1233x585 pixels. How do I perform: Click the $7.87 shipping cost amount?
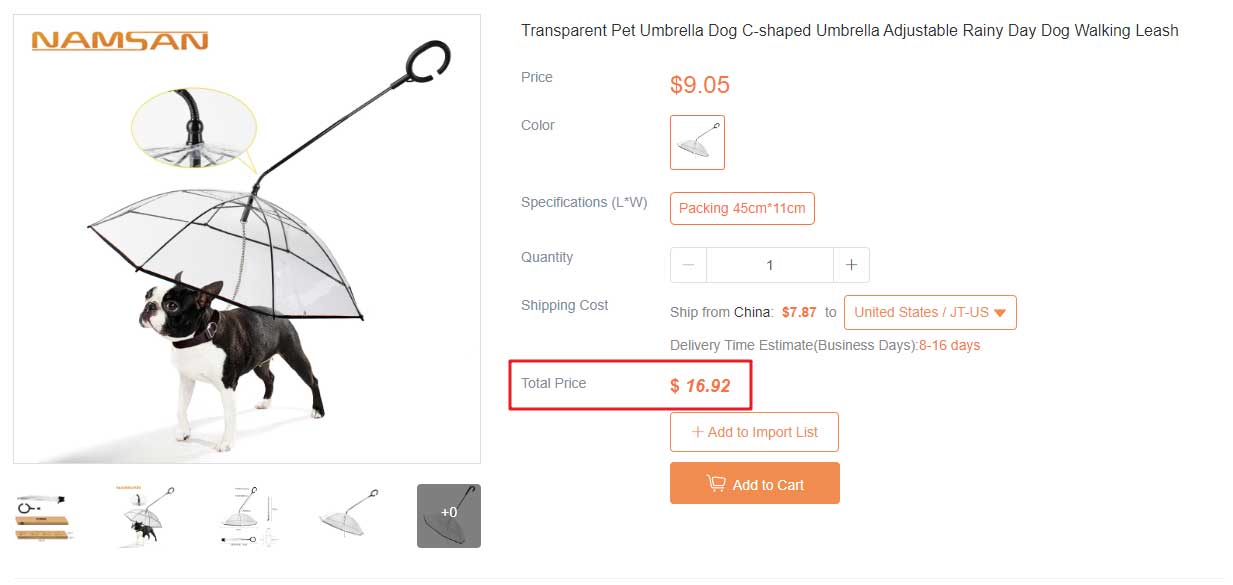[x=799, y=312]
